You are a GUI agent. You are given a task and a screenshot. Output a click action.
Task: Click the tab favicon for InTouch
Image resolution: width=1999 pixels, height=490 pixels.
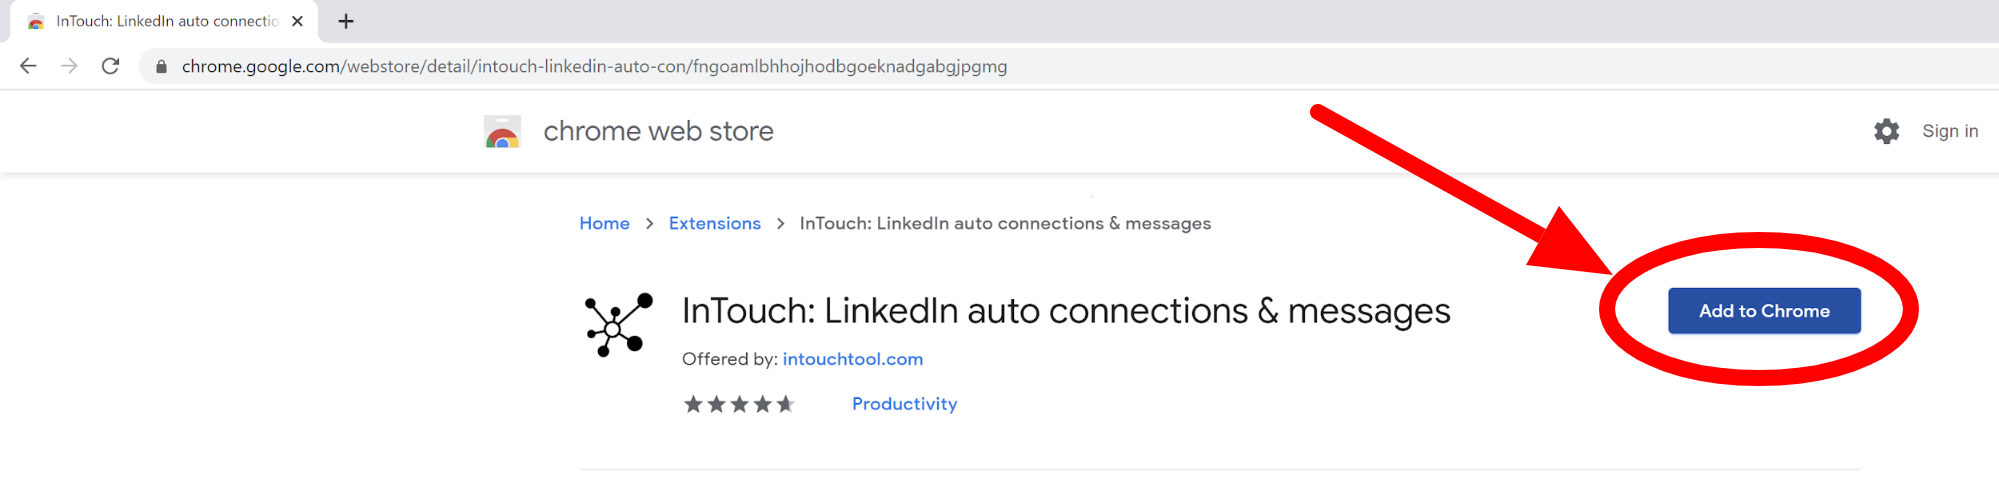click(x=36, y=21)
